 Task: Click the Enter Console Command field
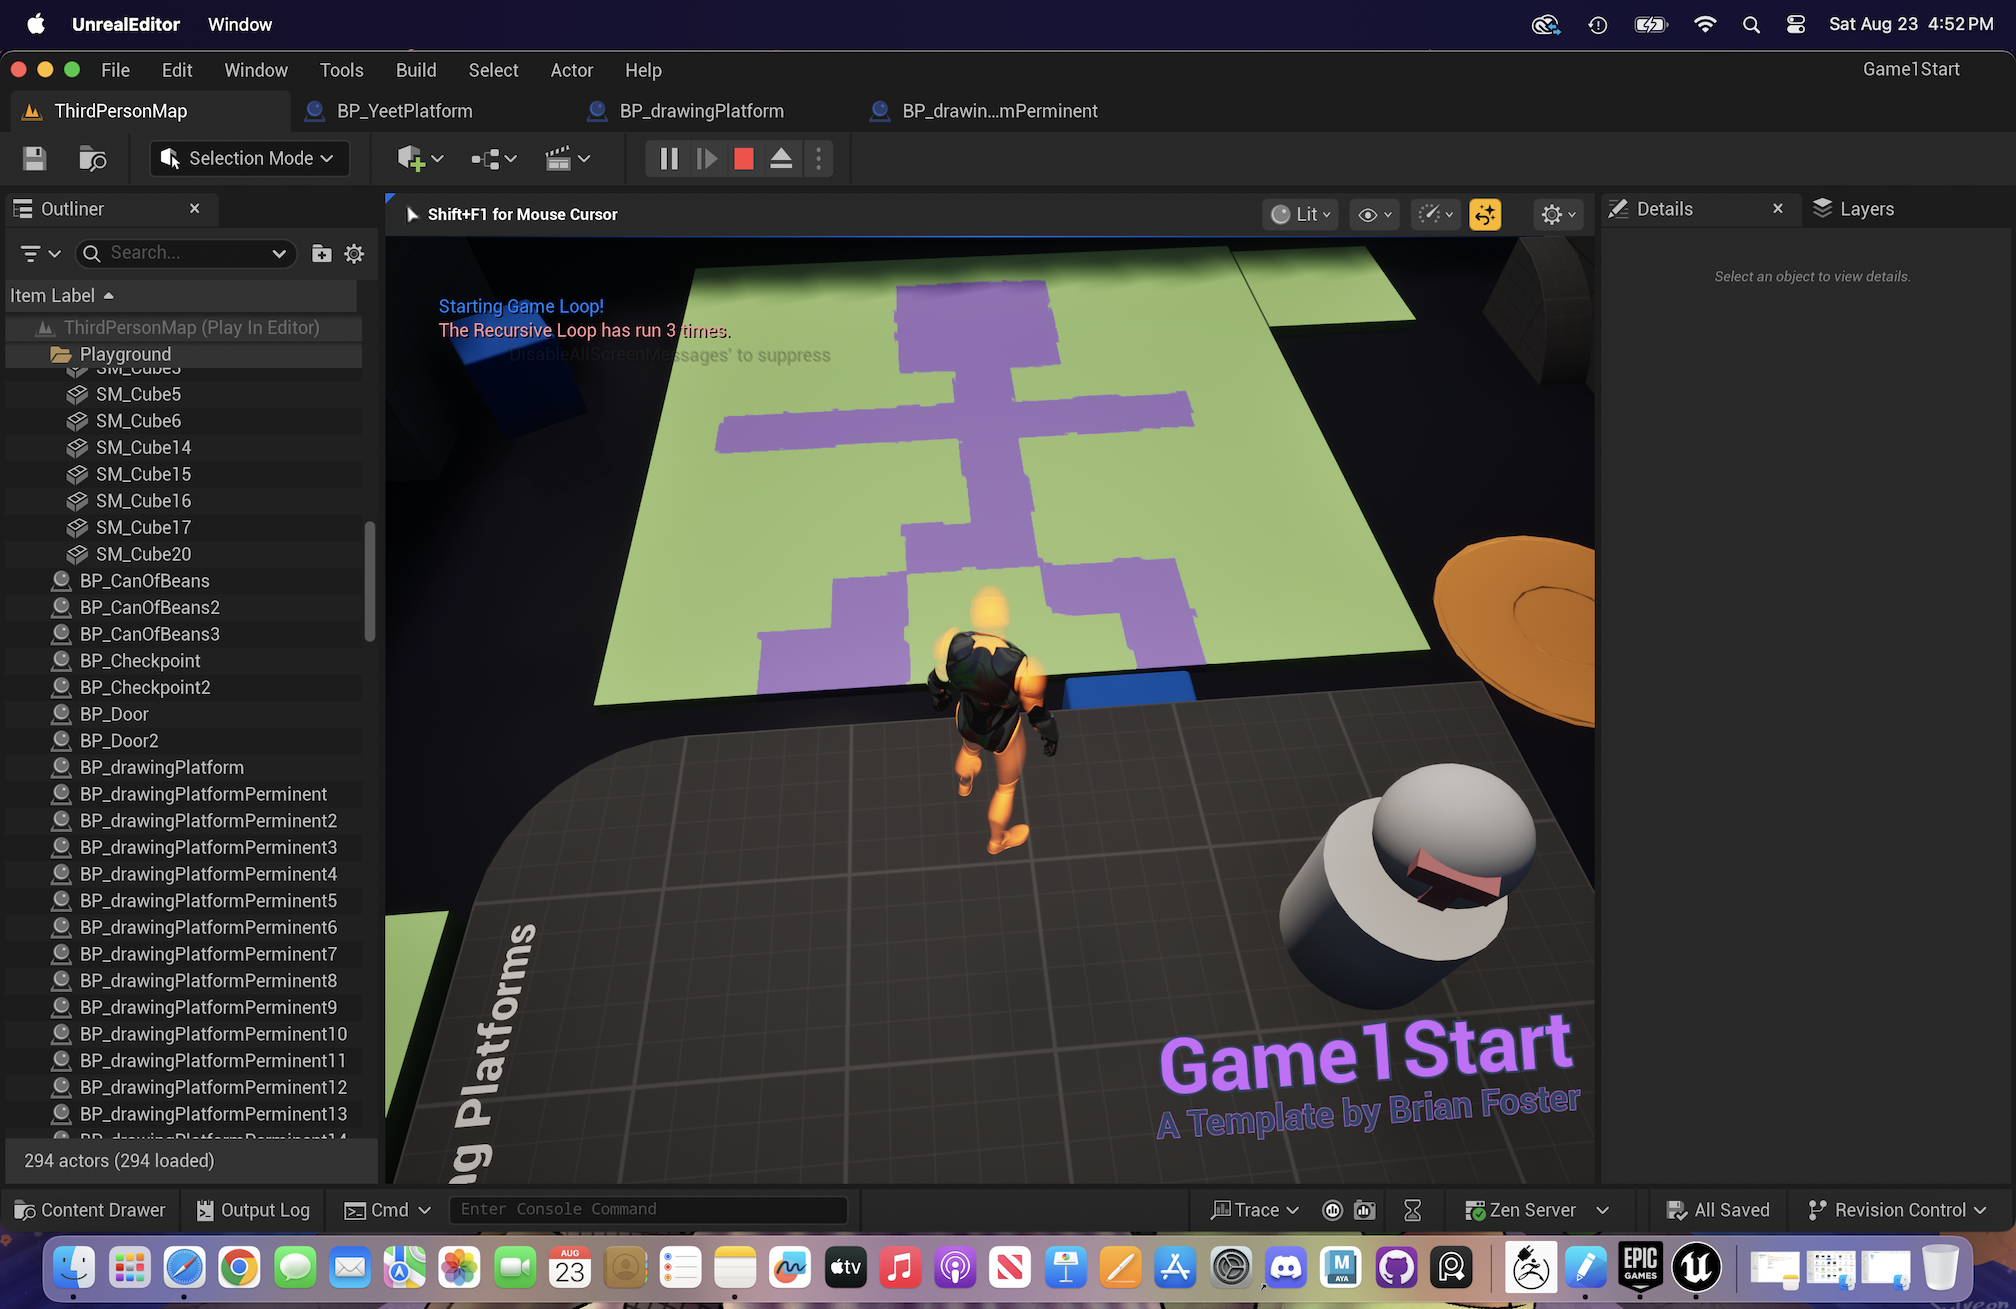click(x=648, y=1210)
